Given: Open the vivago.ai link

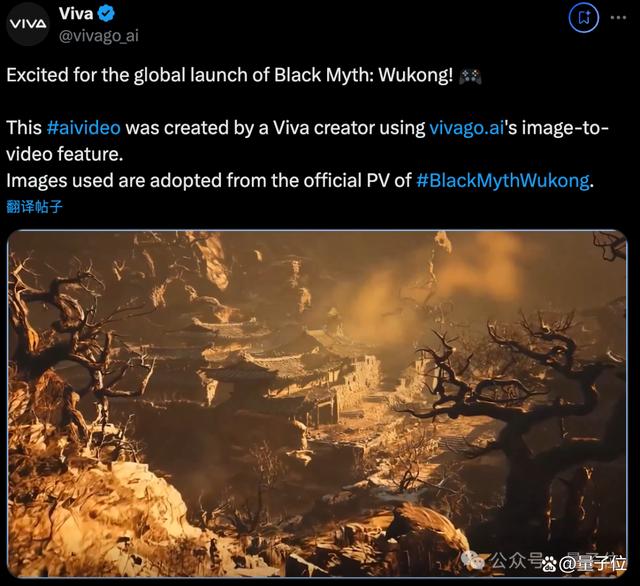Looking at the screenshot, I should tap(467, 128).
